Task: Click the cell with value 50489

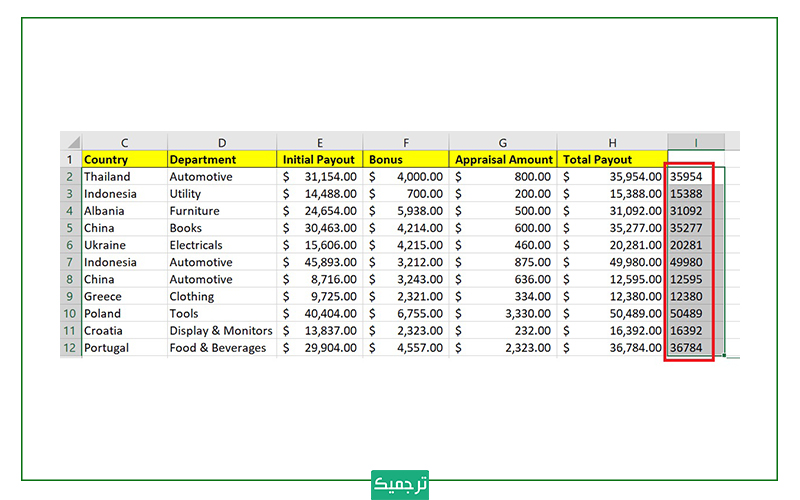Action: tap(690, 314)
